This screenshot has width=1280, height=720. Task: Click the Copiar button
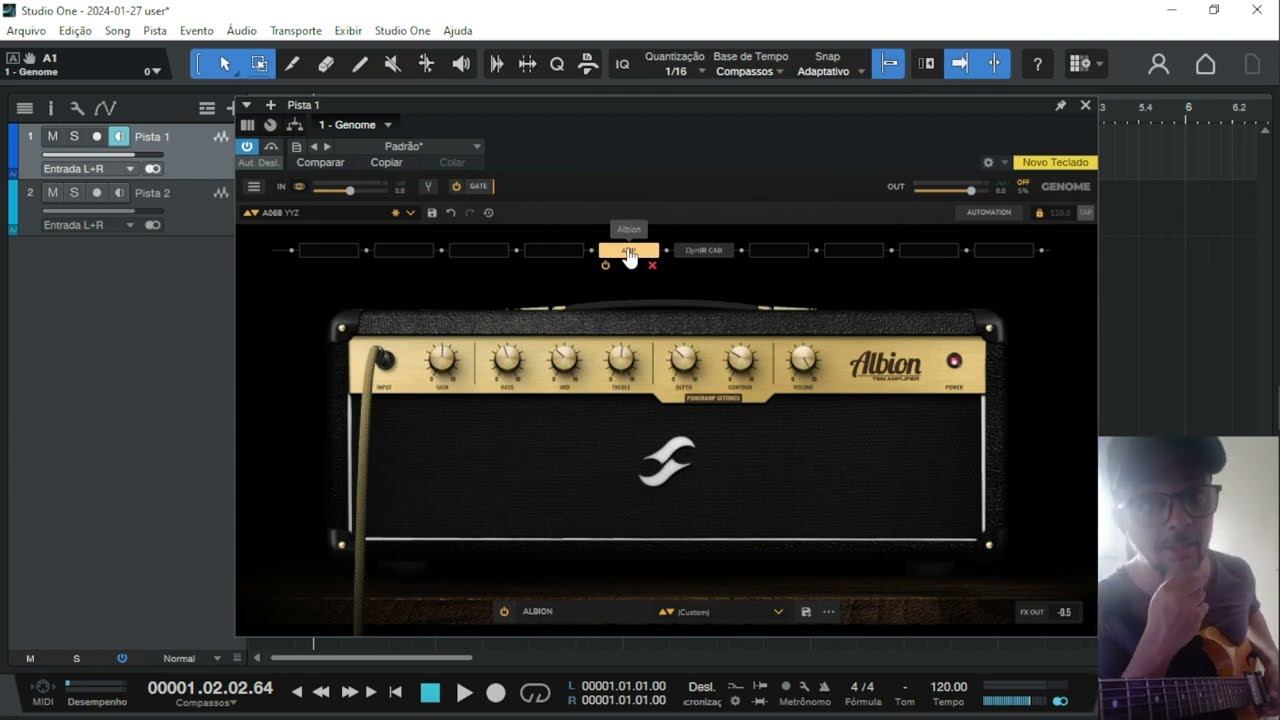pos(386,163)
